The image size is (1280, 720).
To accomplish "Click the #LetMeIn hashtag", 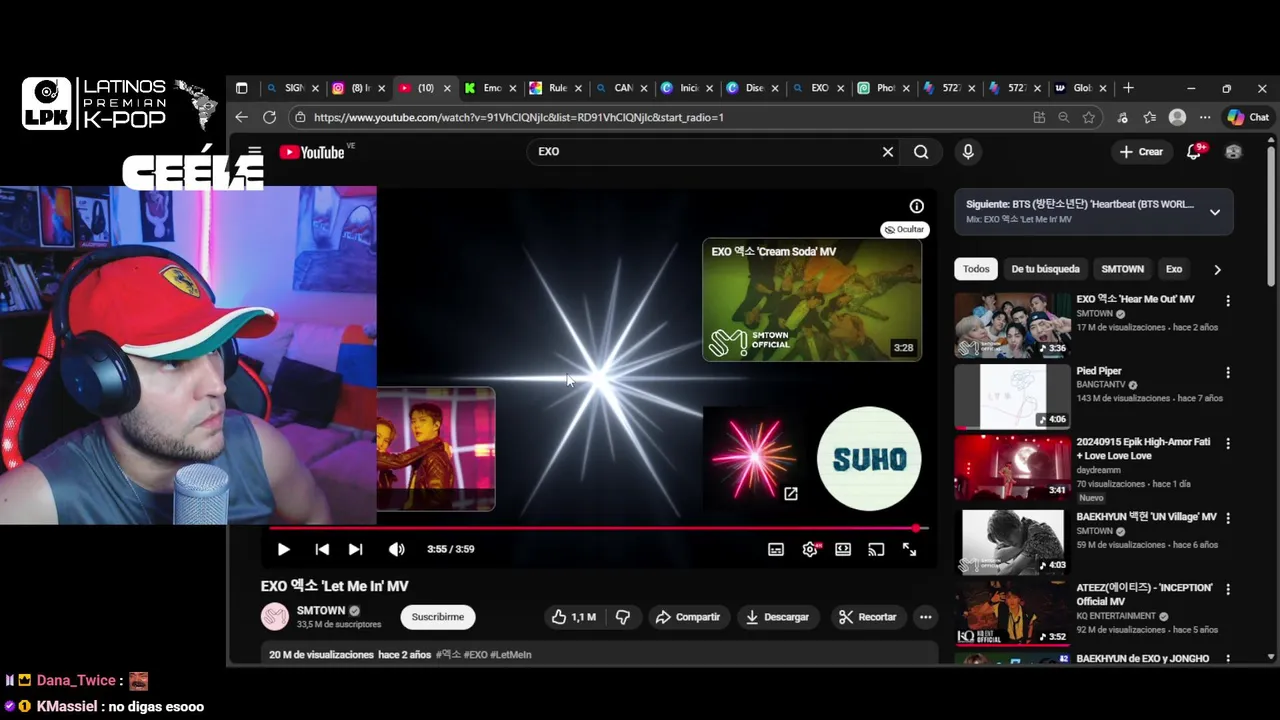I will pyautogui.click(x=510, y=655).
